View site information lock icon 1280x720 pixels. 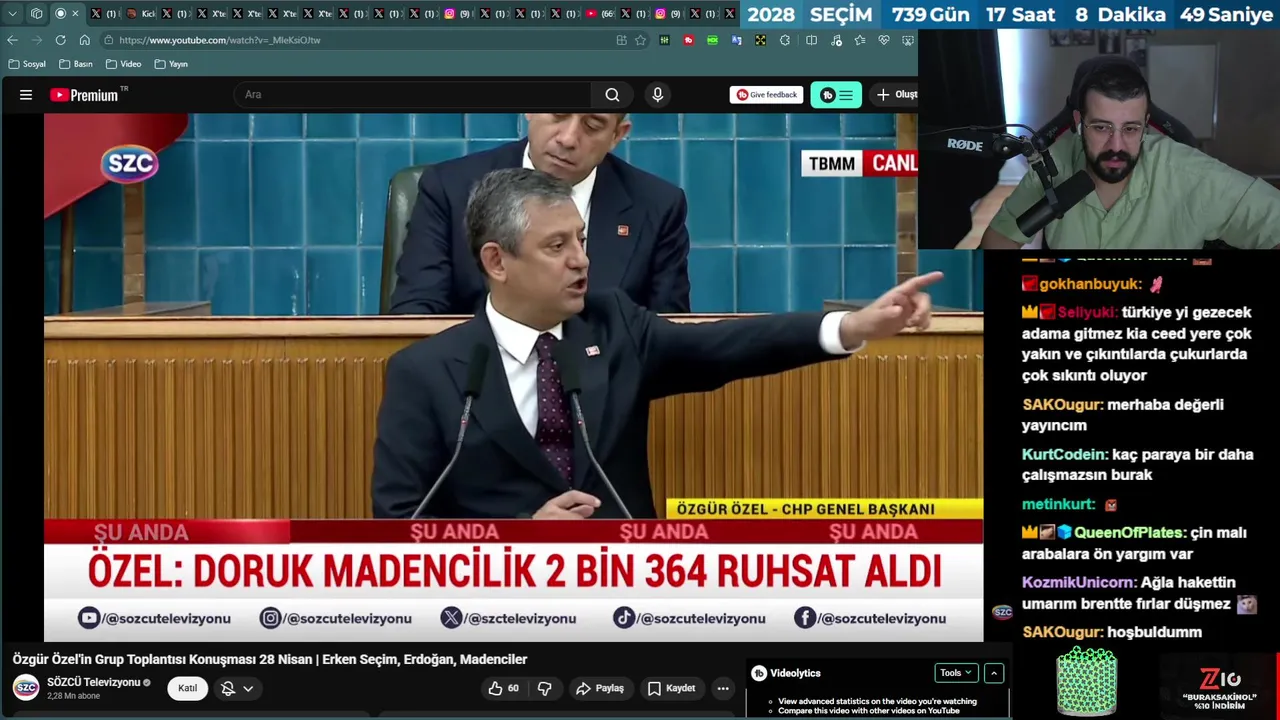(x=108, y=40)
